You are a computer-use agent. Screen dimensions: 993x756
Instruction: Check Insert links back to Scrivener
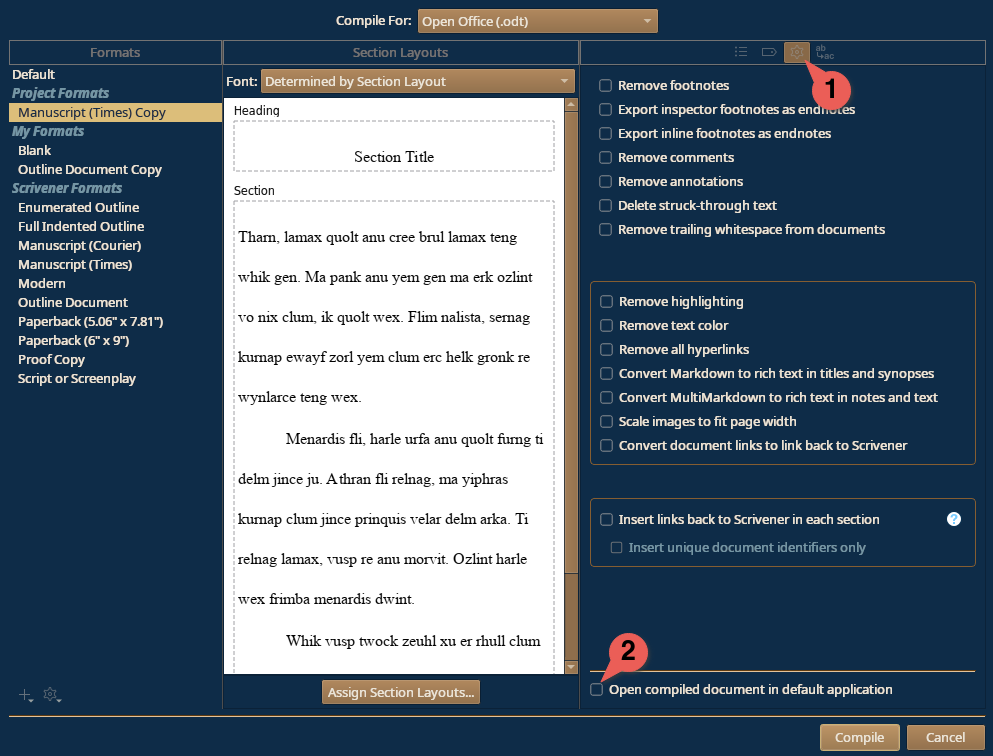pyautogui.click(x=606, y=520)
